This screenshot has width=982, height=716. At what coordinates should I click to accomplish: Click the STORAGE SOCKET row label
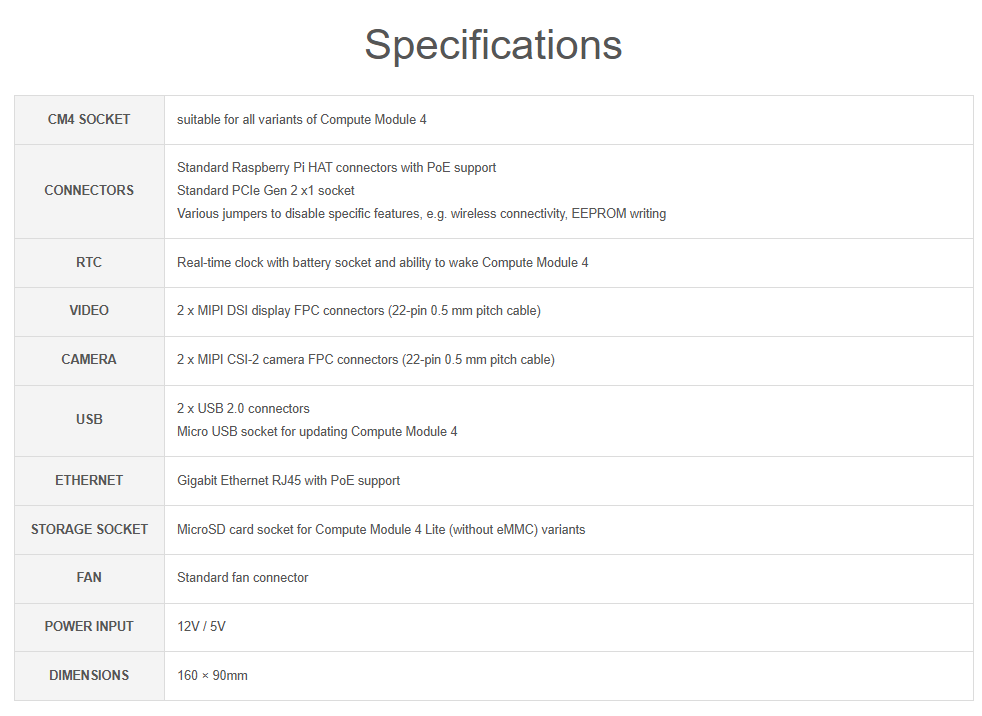[x=89, y=529]
